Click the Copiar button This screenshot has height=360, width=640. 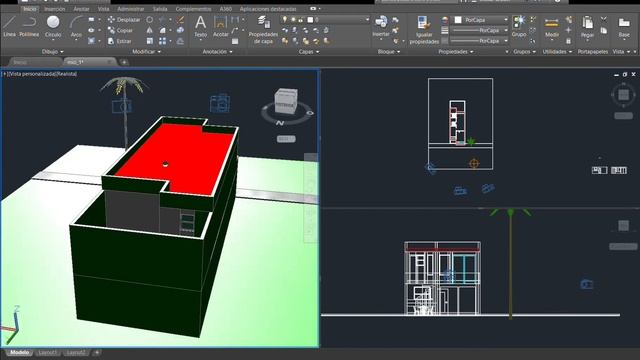[120, 31]
